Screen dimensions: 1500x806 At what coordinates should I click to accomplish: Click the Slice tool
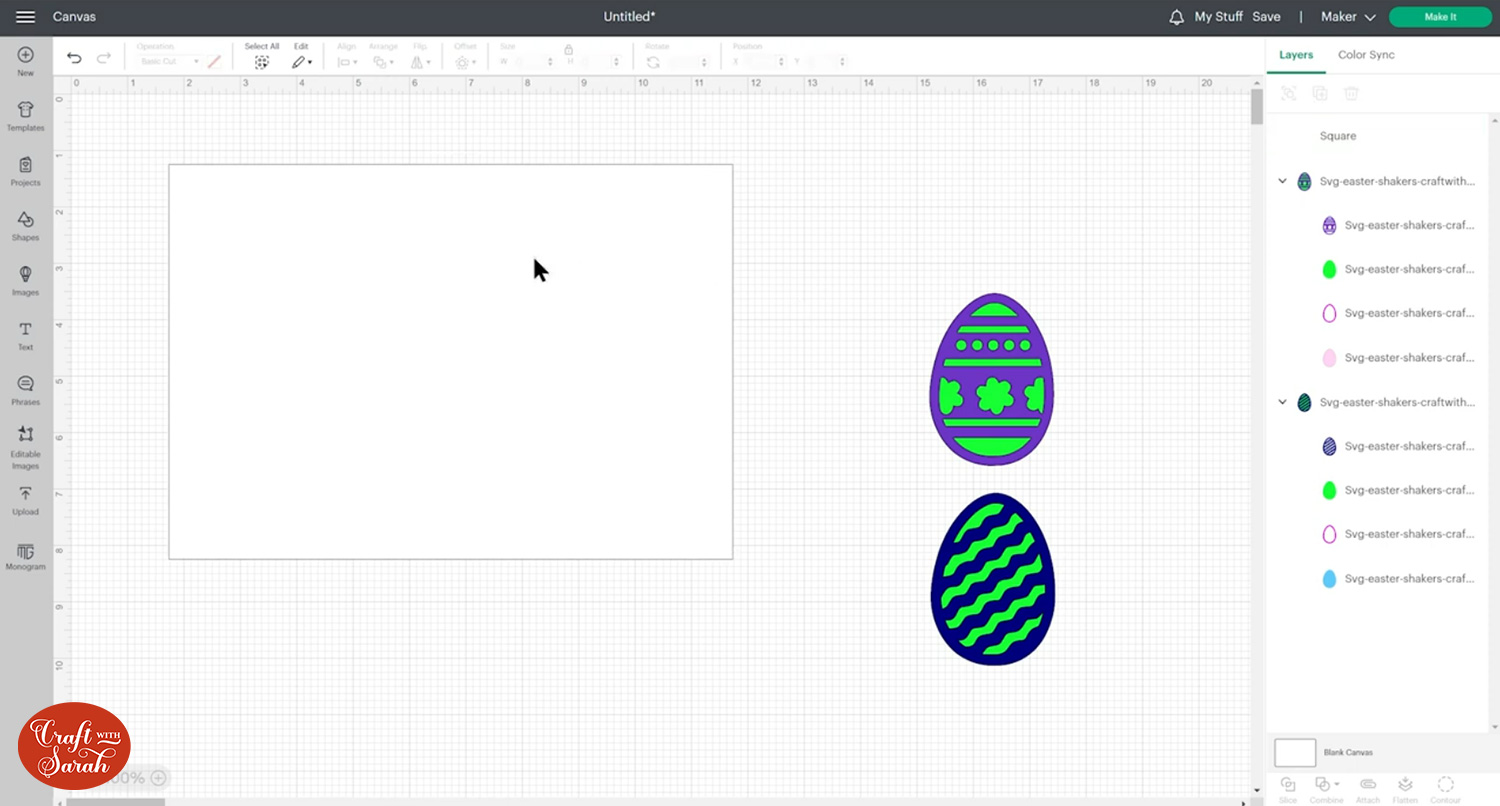coord(1288,789)
